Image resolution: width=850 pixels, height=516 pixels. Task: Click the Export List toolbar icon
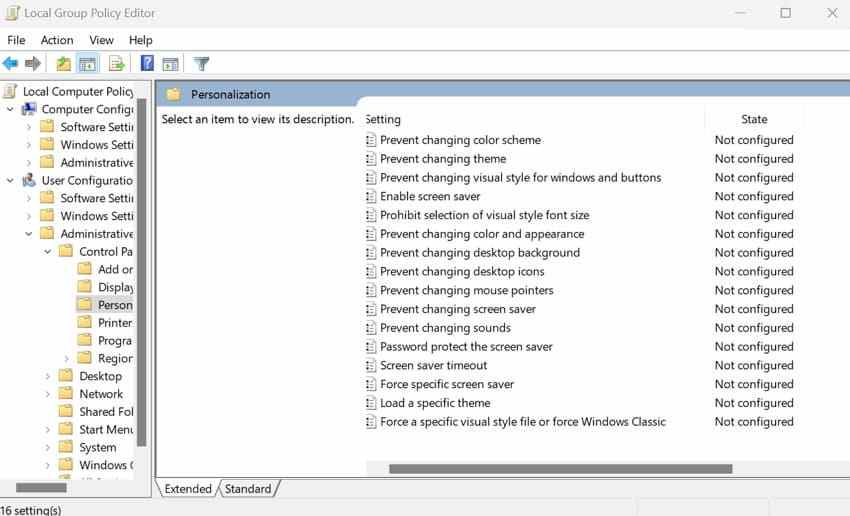point(117,63)
